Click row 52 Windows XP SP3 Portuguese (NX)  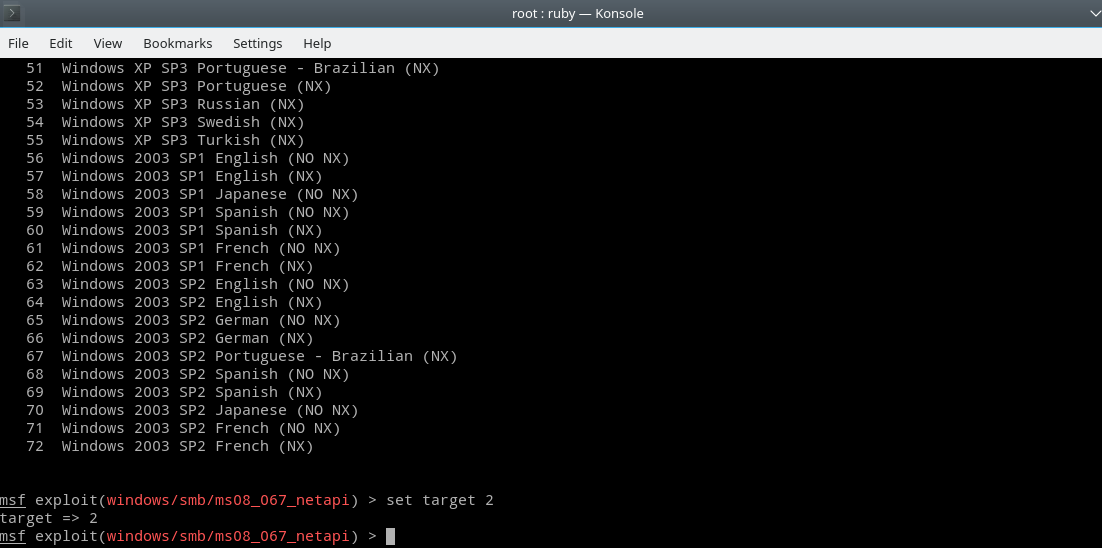(179, 86)
